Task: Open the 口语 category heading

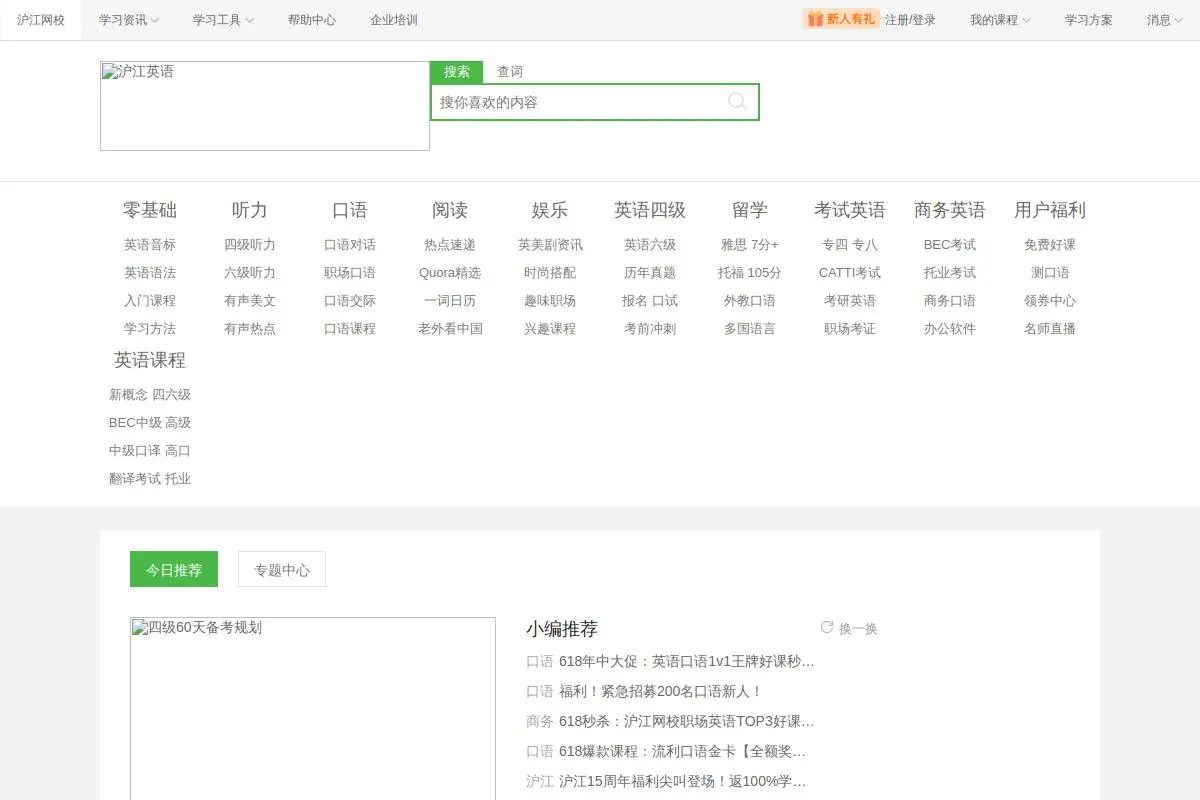Action: [x=350, y=210]
